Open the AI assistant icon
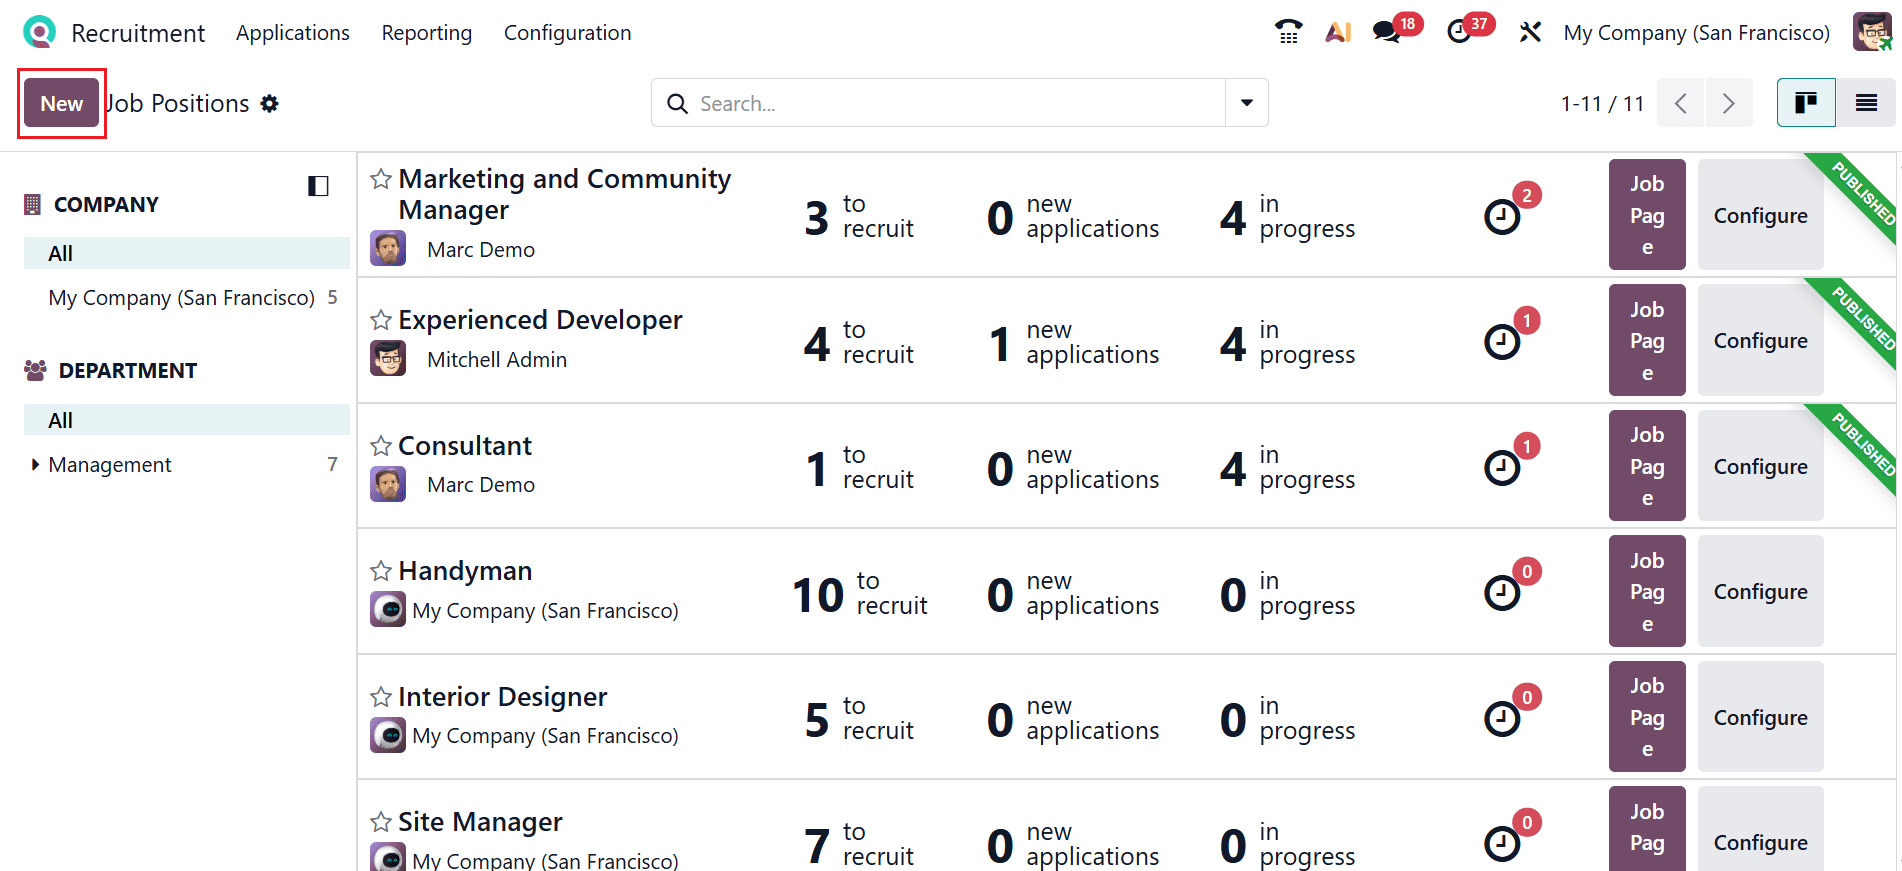1902x871 pixels. (x=1338, y=33)
